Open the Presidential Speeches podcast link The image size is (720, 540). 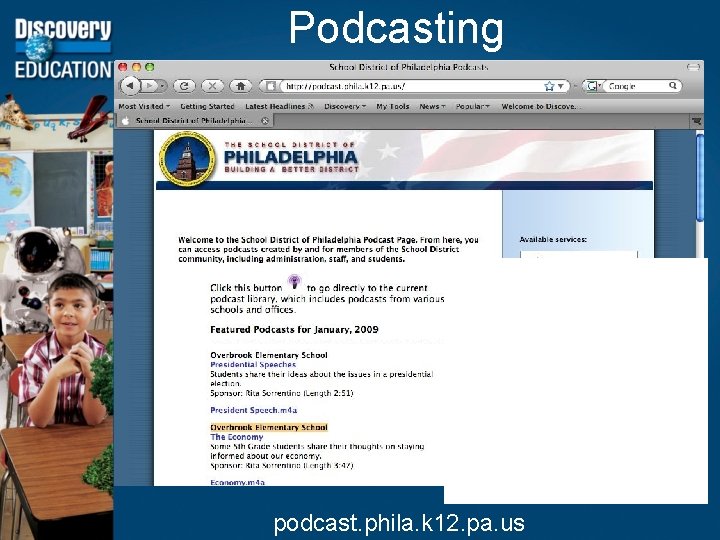(253, 365)
